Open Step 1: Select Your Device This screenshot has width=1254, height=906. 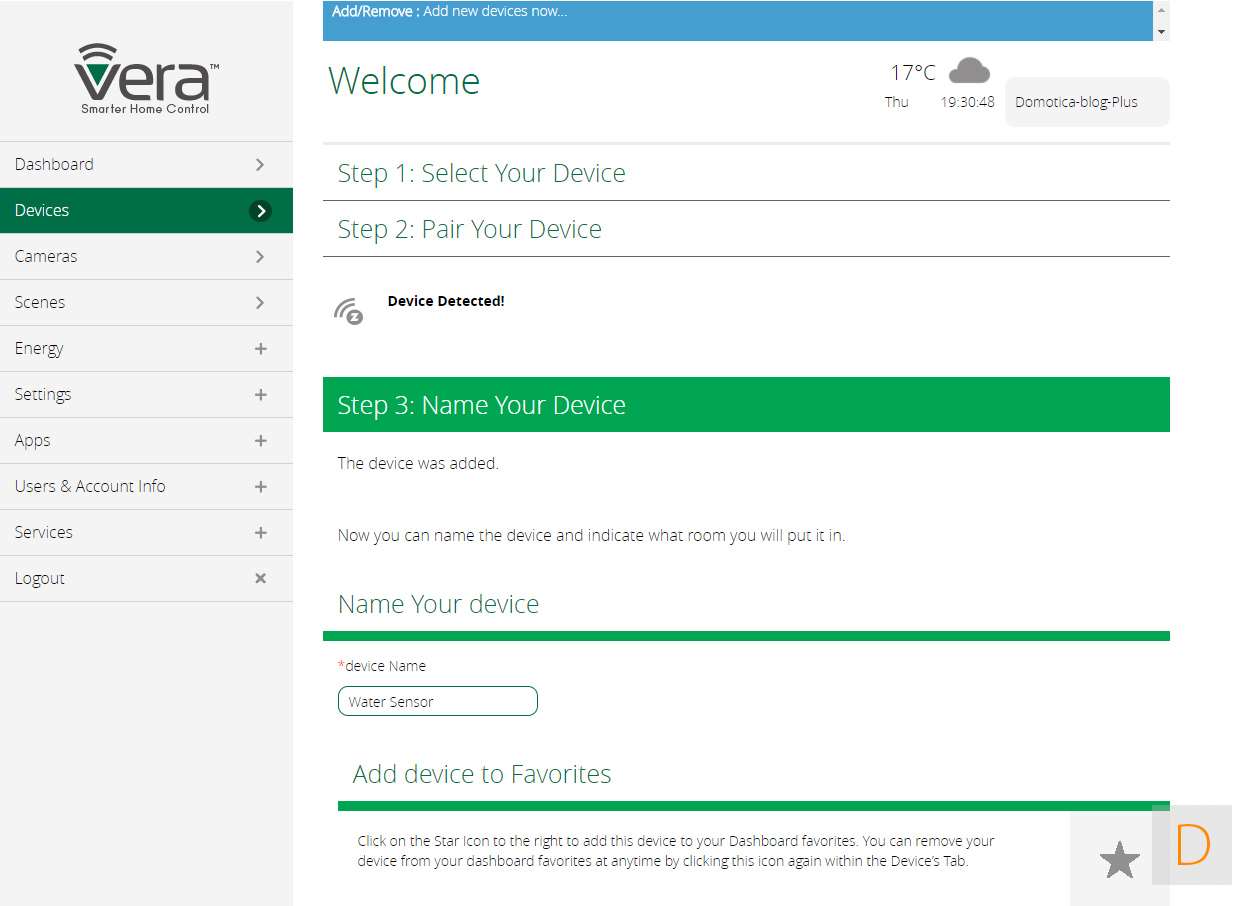tap(481, 173)
